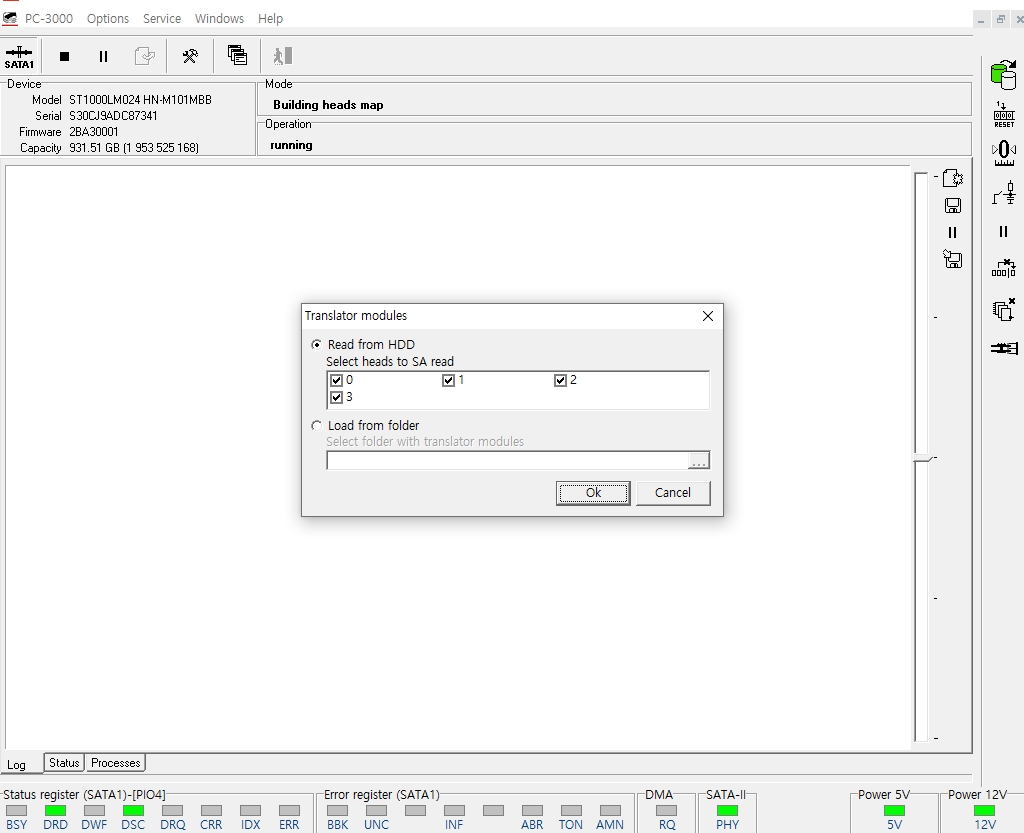The width and height of the screenshot is (1024, 833).
Task: Pause the operation from the top toolbar
Action: [x=103, y=57]
